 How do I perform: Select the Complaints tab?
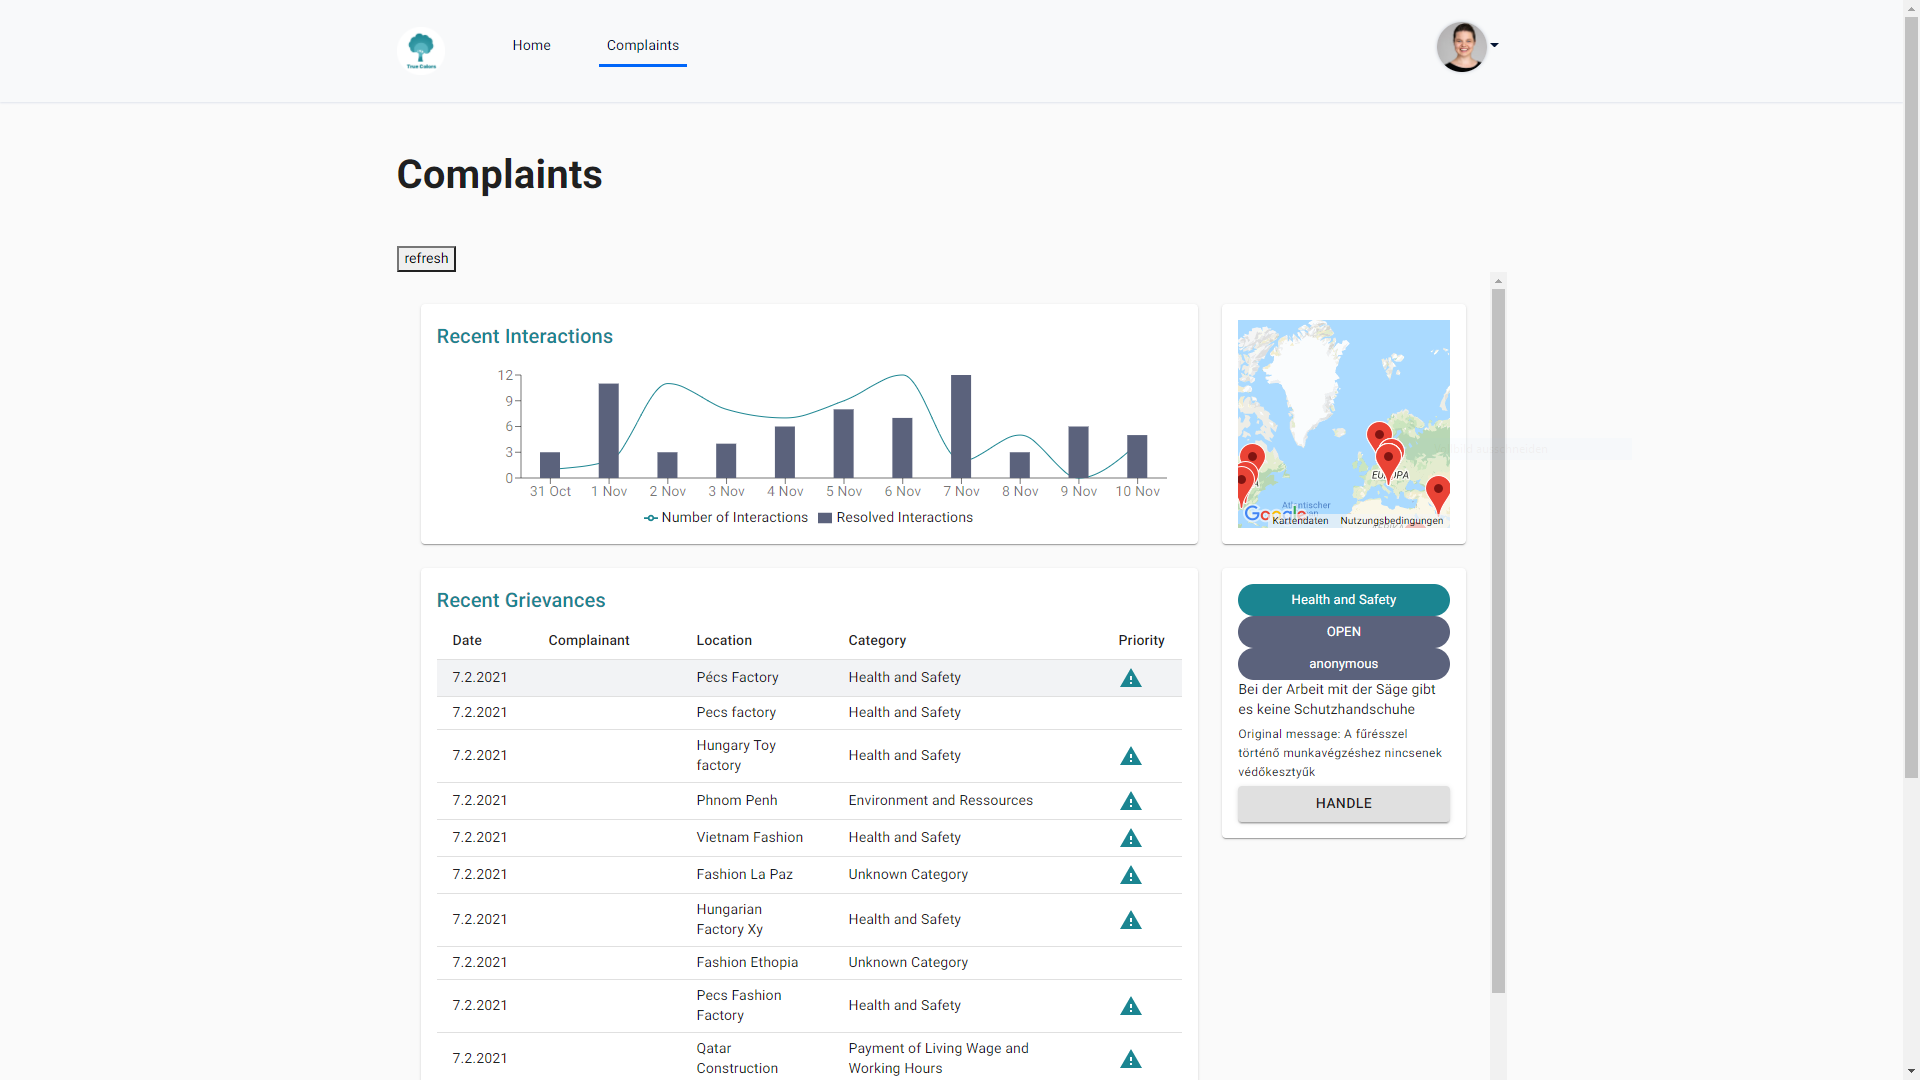pyautogui.click(x=642, y=46)
